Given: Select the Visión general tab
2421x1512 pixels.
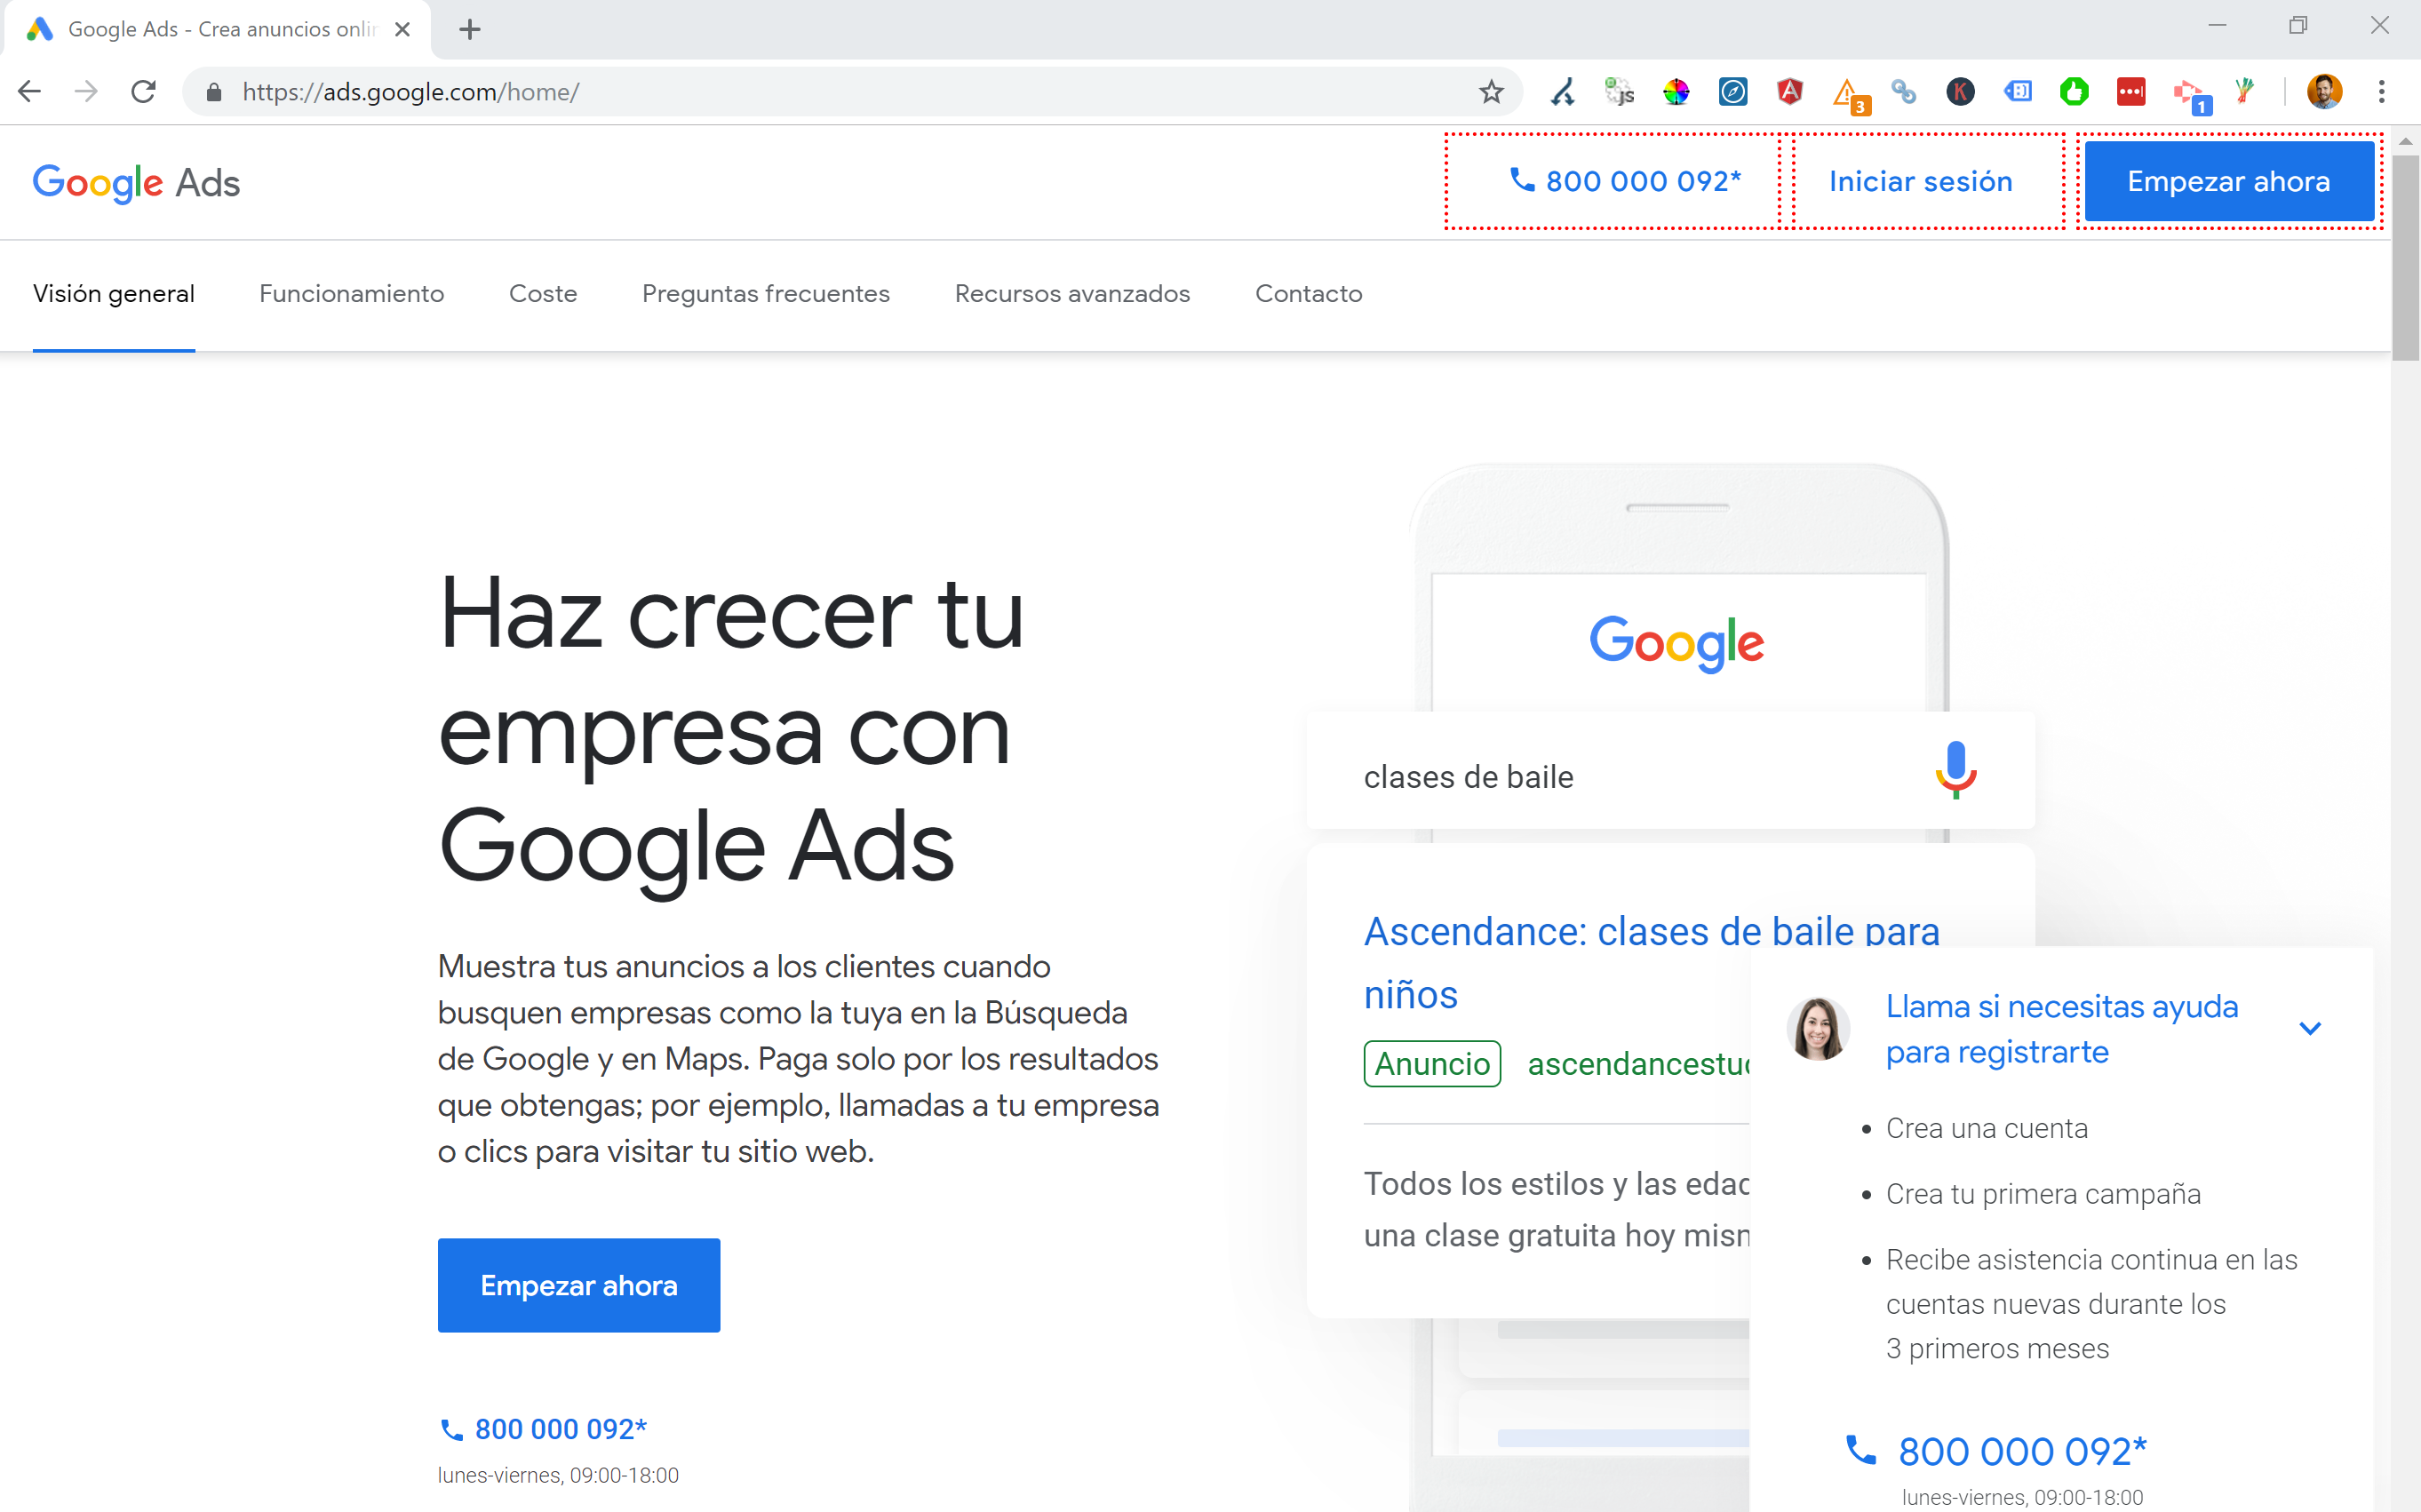Looking at the screenshot, I should click(x=114, y=294).
